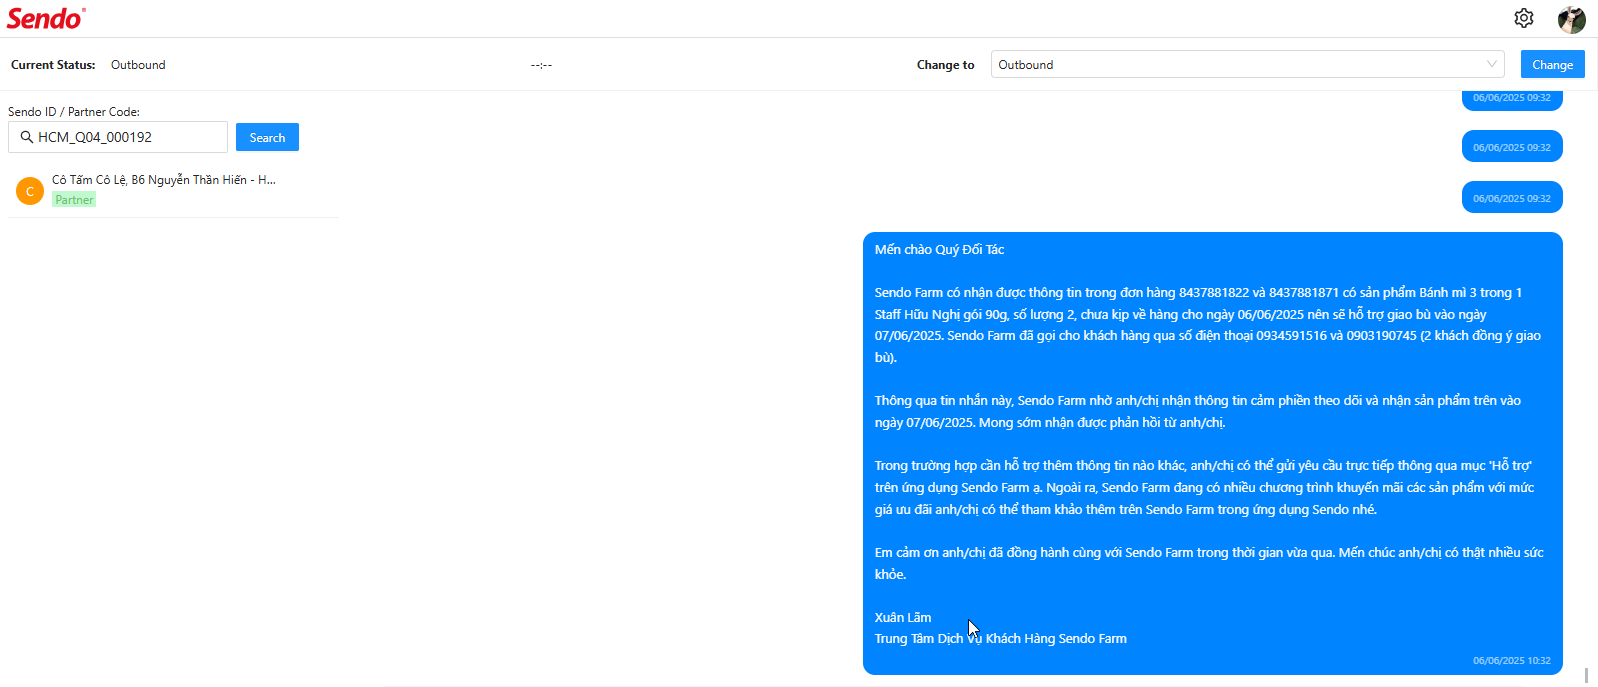The image size is (1598, 687).
Task: Click Trung Tâm Dịch Vụ Khách Hàng line
Action: (x=1000, y=639)
